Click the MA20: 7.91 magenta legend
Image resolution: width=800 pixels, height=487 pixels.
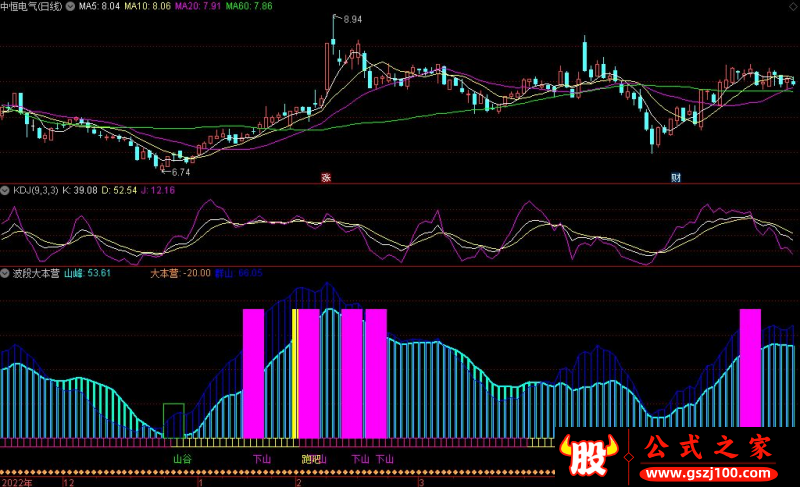tap(198, 6)
